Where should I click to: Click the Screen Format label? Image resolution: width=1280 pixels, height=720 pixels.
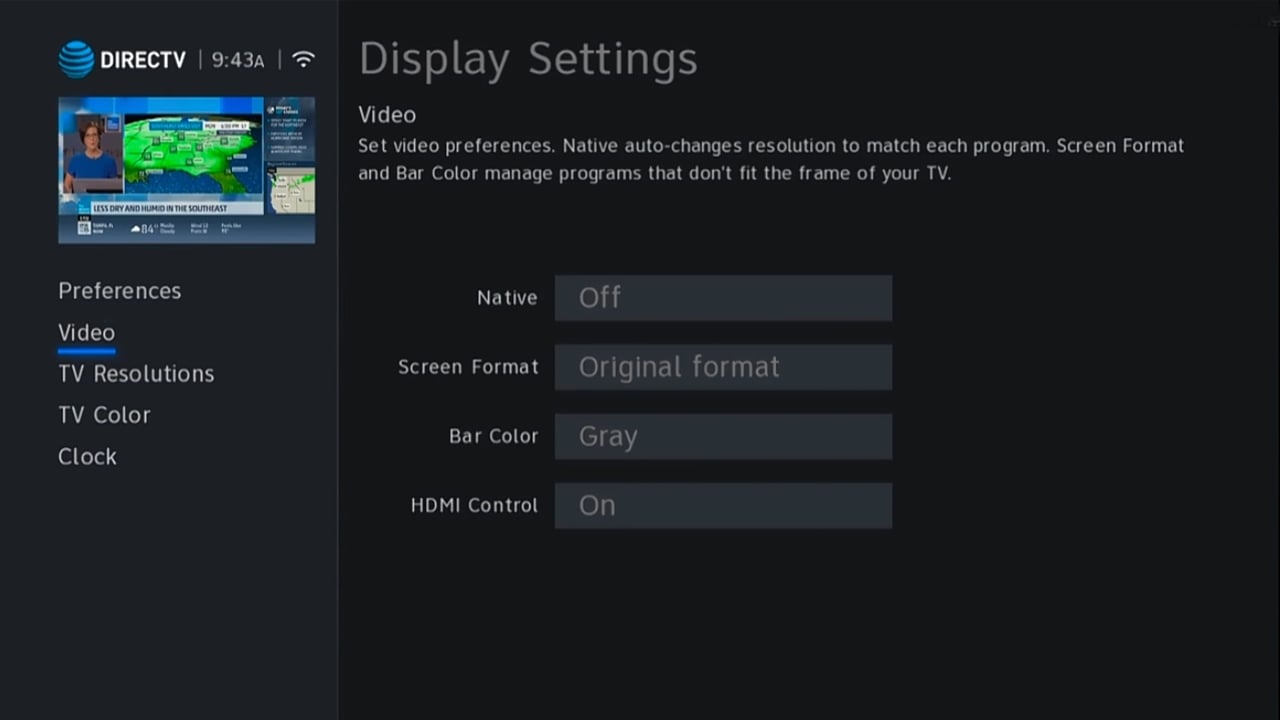point(468,367)
